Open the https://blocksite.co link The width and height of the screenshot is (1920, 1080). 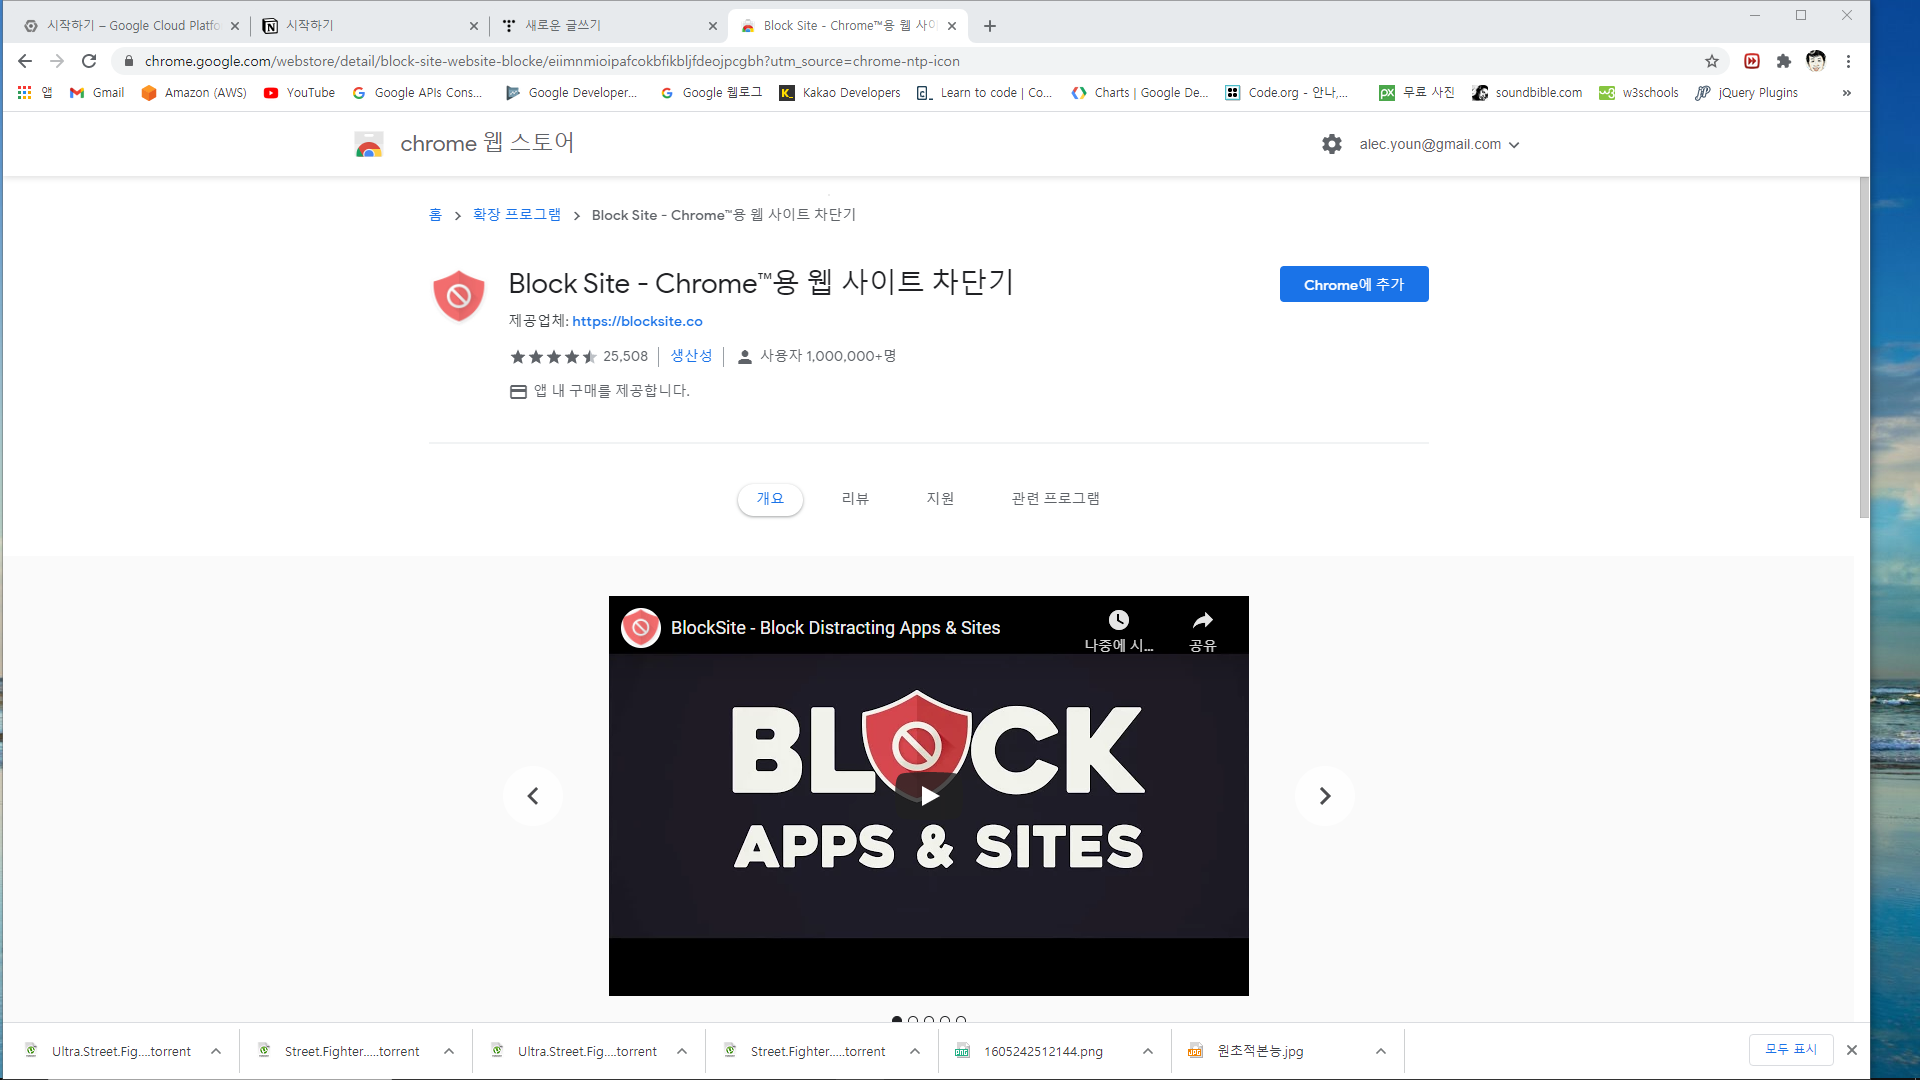(637, 321)
